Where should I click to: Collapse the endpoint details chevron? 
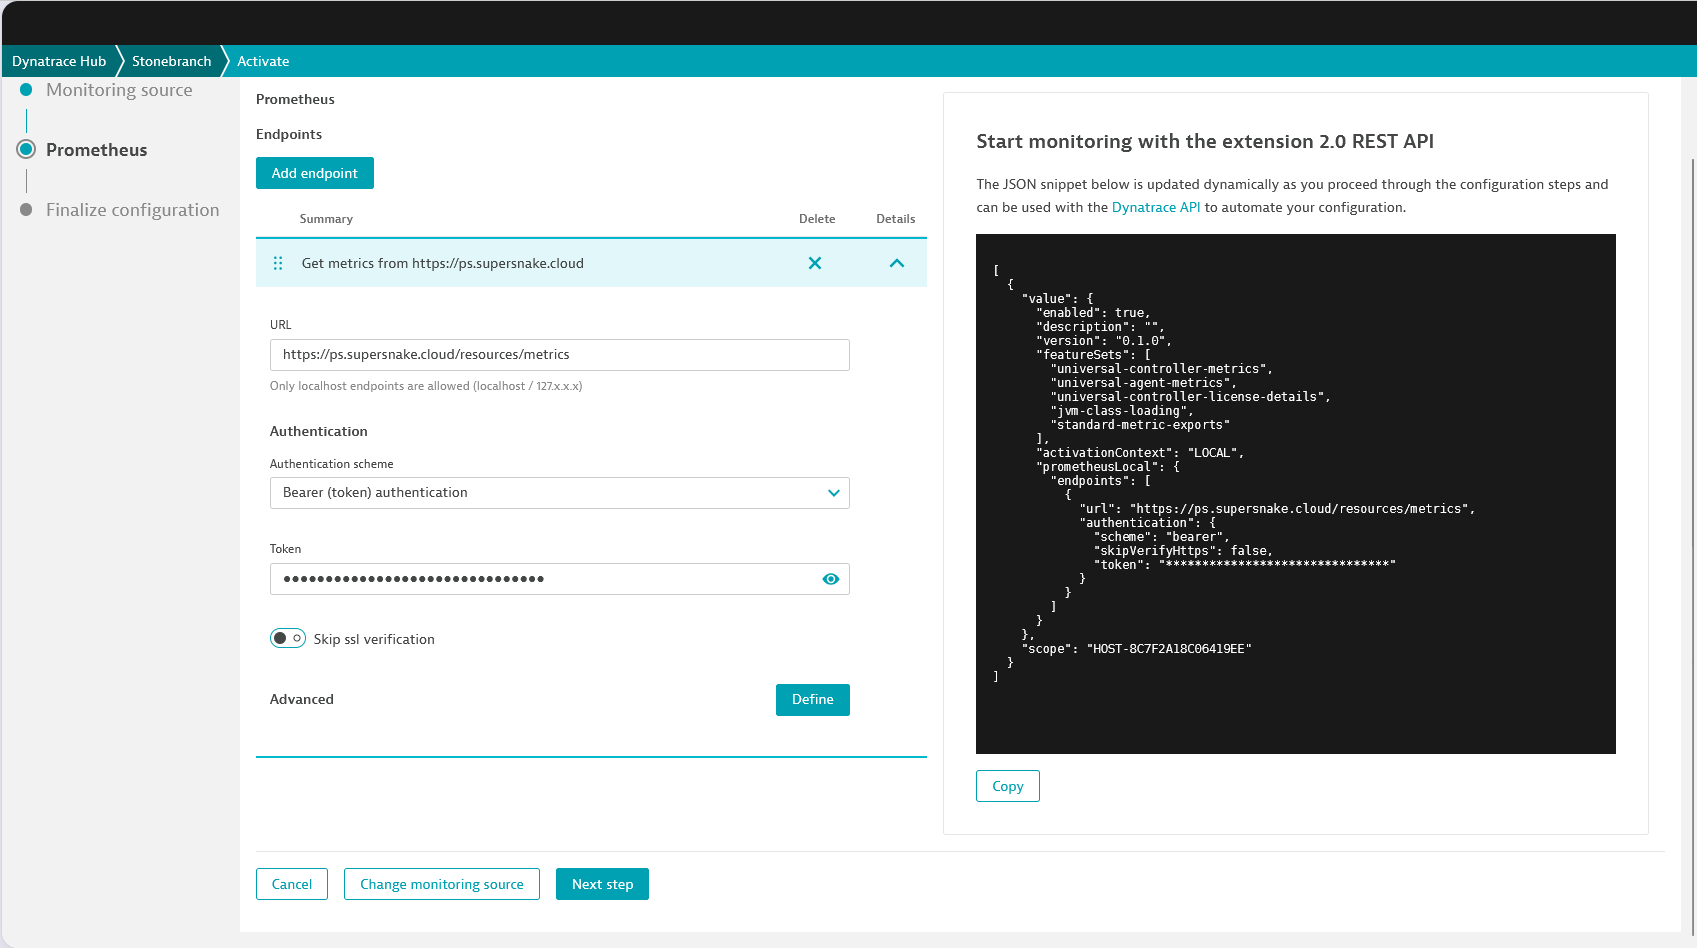click(897, 263)
